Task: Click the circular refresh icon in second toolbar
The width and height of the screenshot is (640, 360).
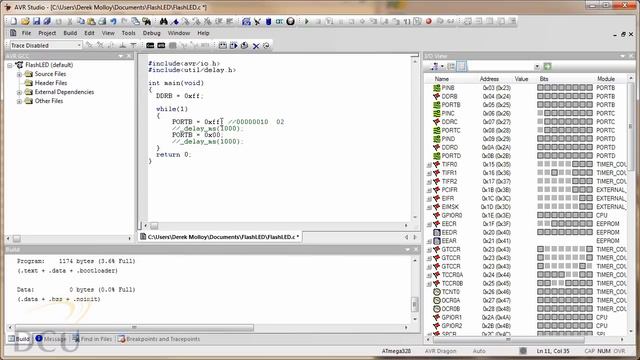Action: pyautogui.click(x=266, y=46)
